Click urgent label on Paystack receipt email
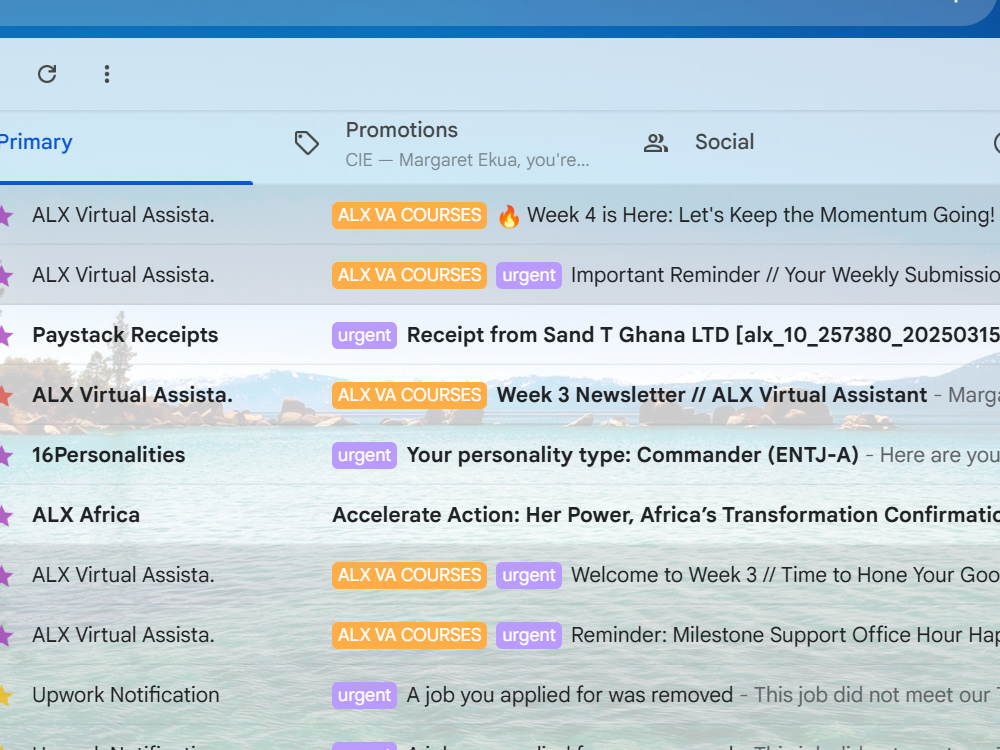 [364, 335]
